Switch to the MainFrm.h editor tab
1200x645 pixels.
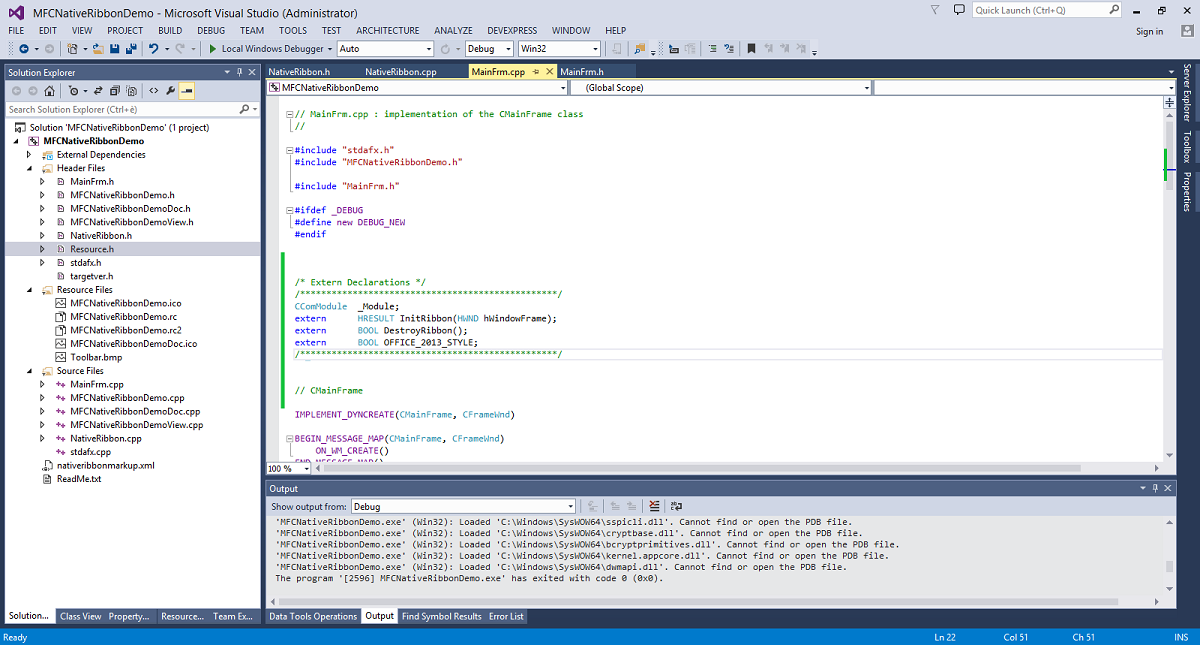point(581,72)
